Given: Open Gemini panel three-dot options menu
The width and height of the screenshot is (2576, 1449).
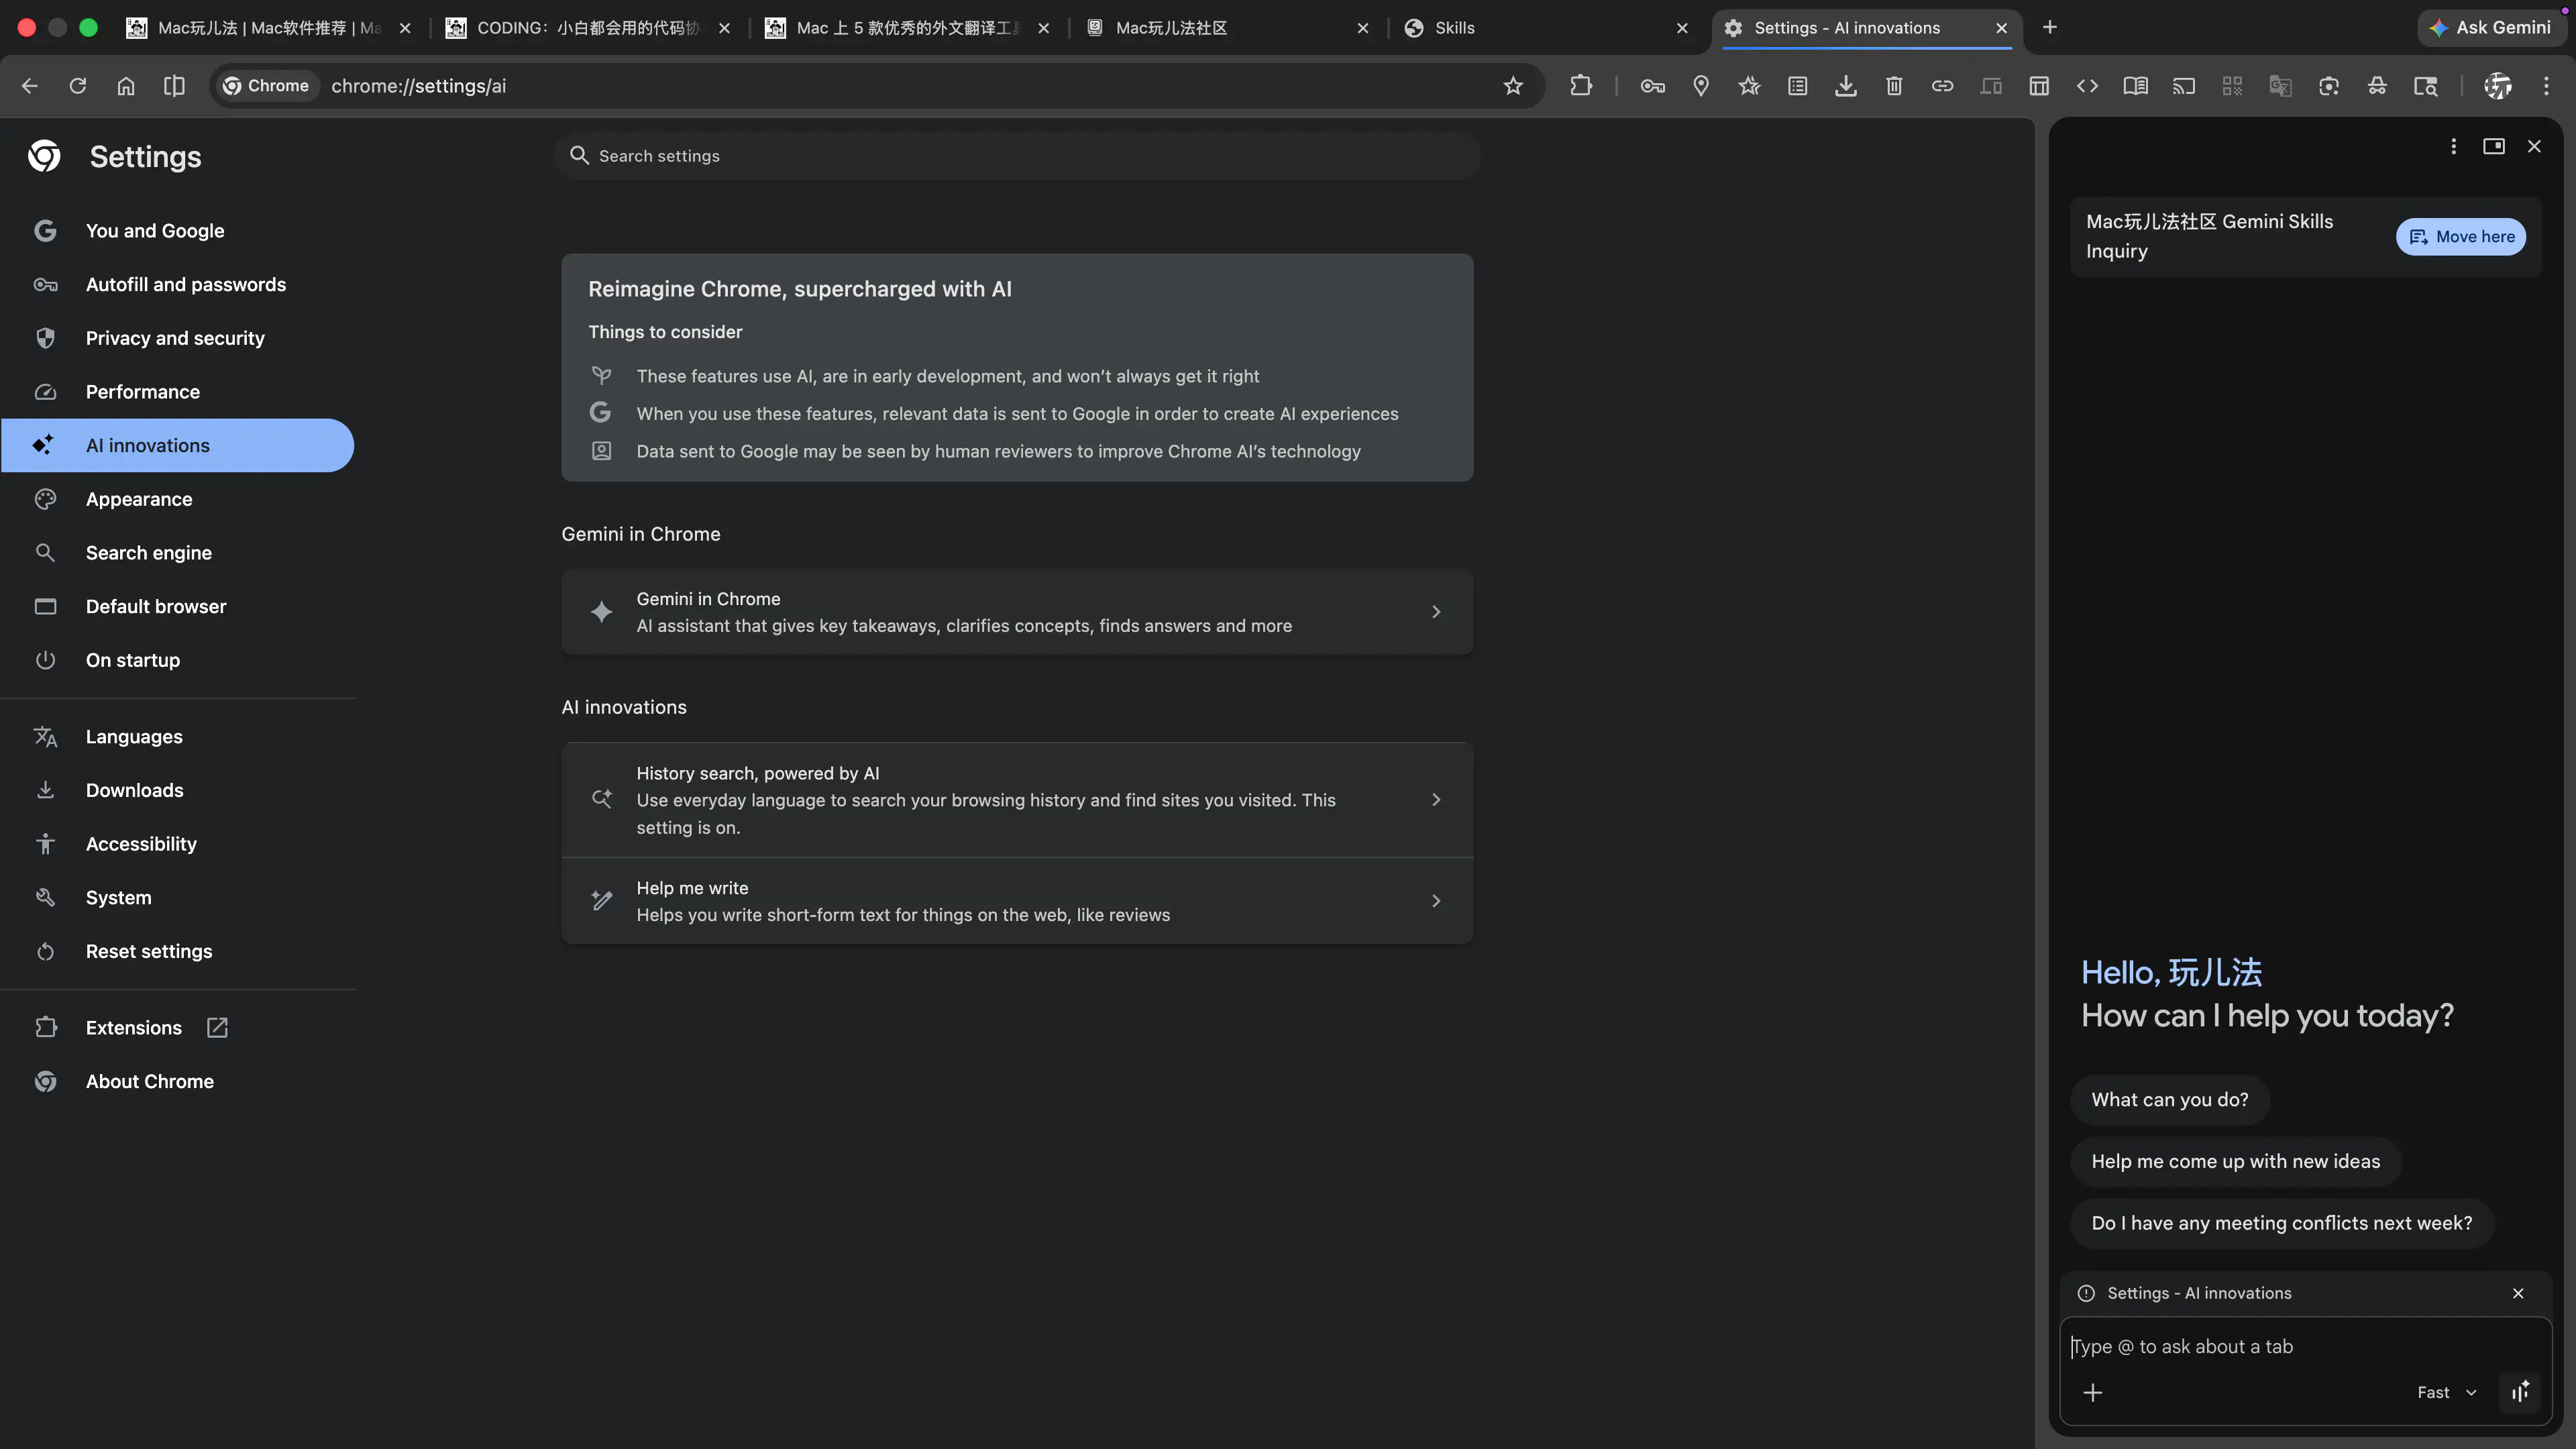Looking at the screenshot, I should 2453,147.
